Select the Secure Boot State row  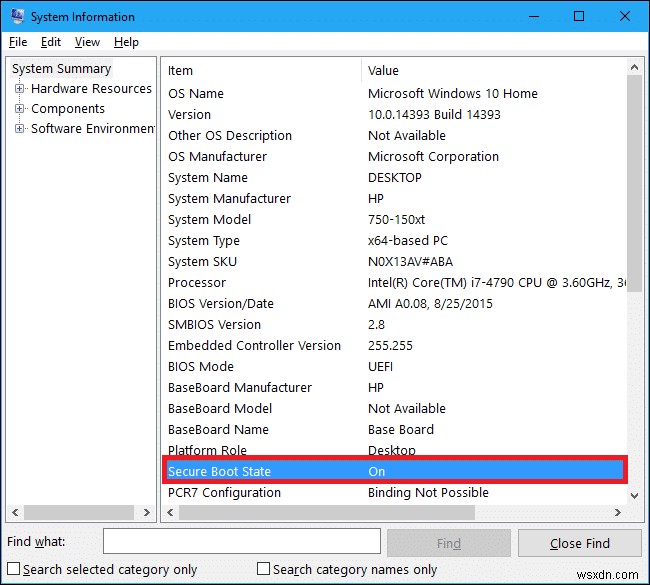click(395, 471)
